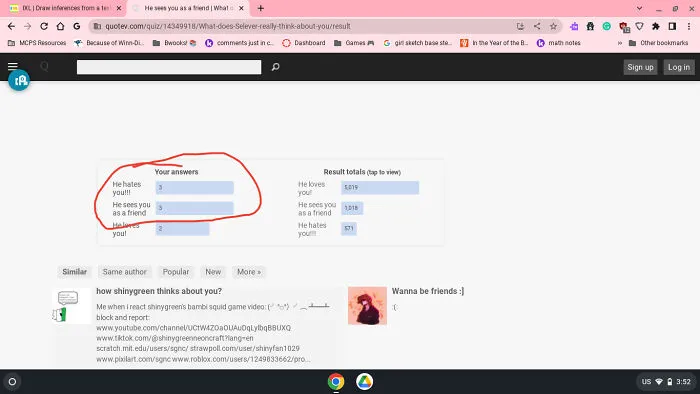Screen dimensions: 700x394
Task: Share this page via the share icon
Action: (x=537, y=26)
